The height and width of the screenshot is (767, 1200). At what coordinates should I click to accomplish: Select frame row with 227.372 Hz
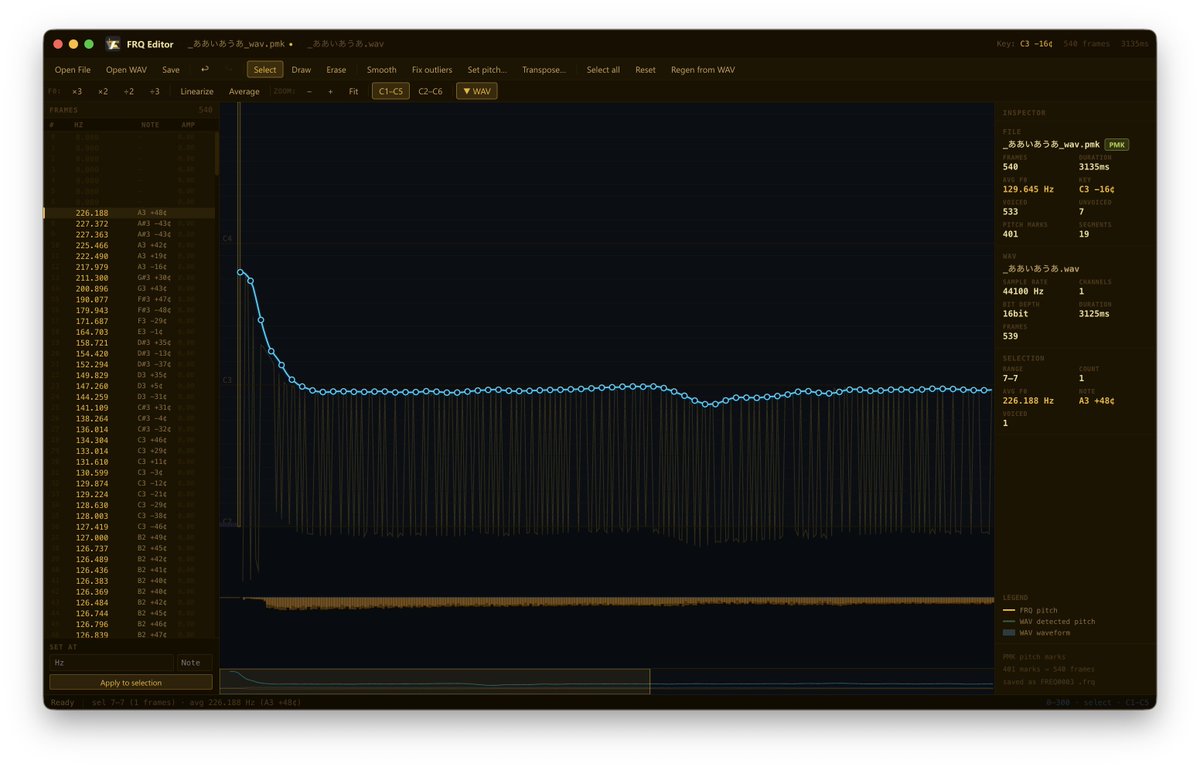[x=129, y=224]
